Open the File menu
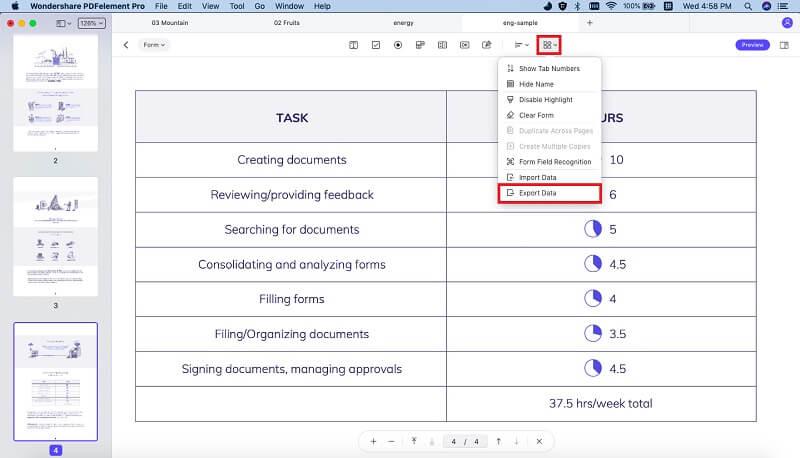Image resolution: width=800 pixels, height=458 pixels. click(x=161, y=6)
